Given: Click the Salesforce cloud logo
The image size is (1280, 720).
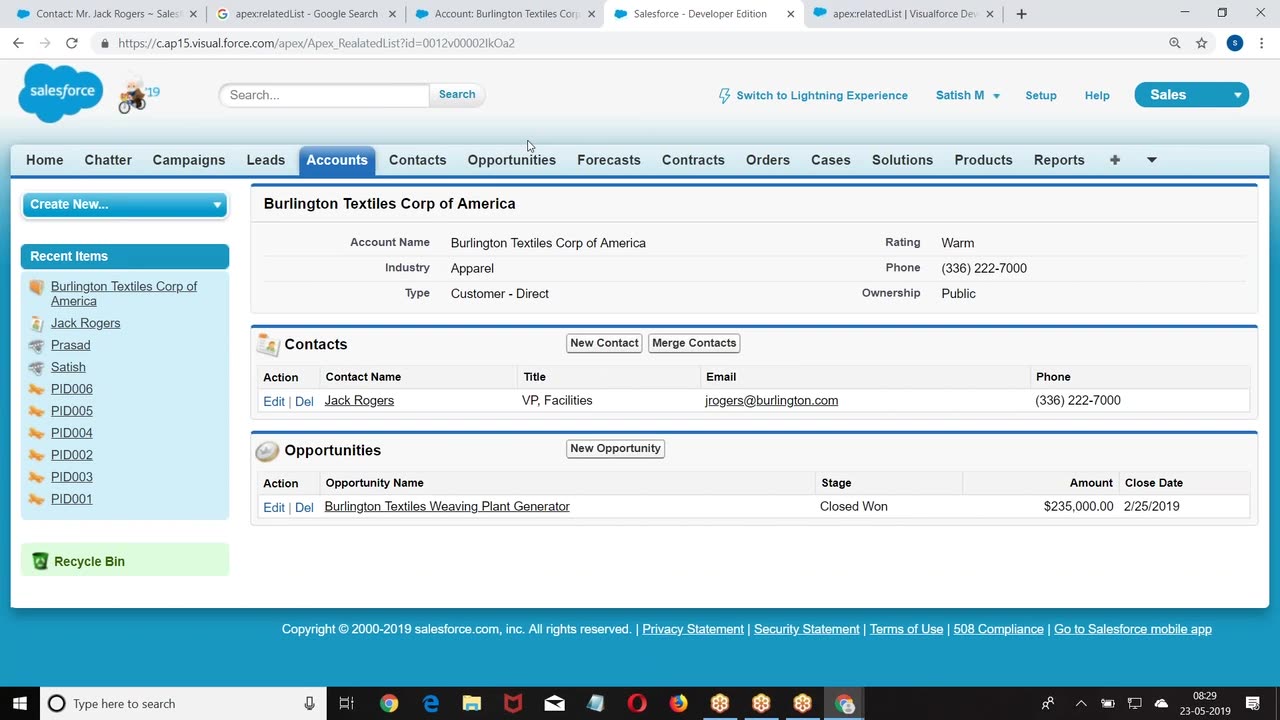Looking at the screenshot, I should tap(60, 92).
